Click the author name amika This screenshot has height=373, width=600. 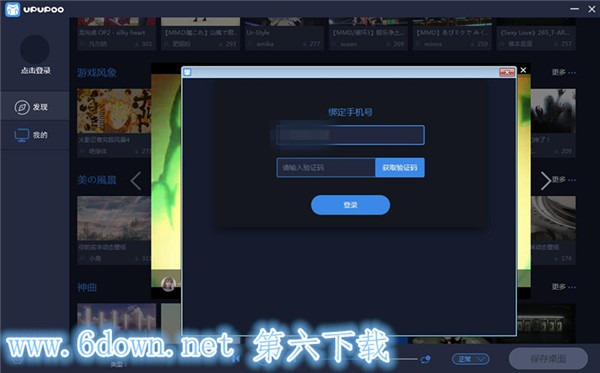pos(265,44)
